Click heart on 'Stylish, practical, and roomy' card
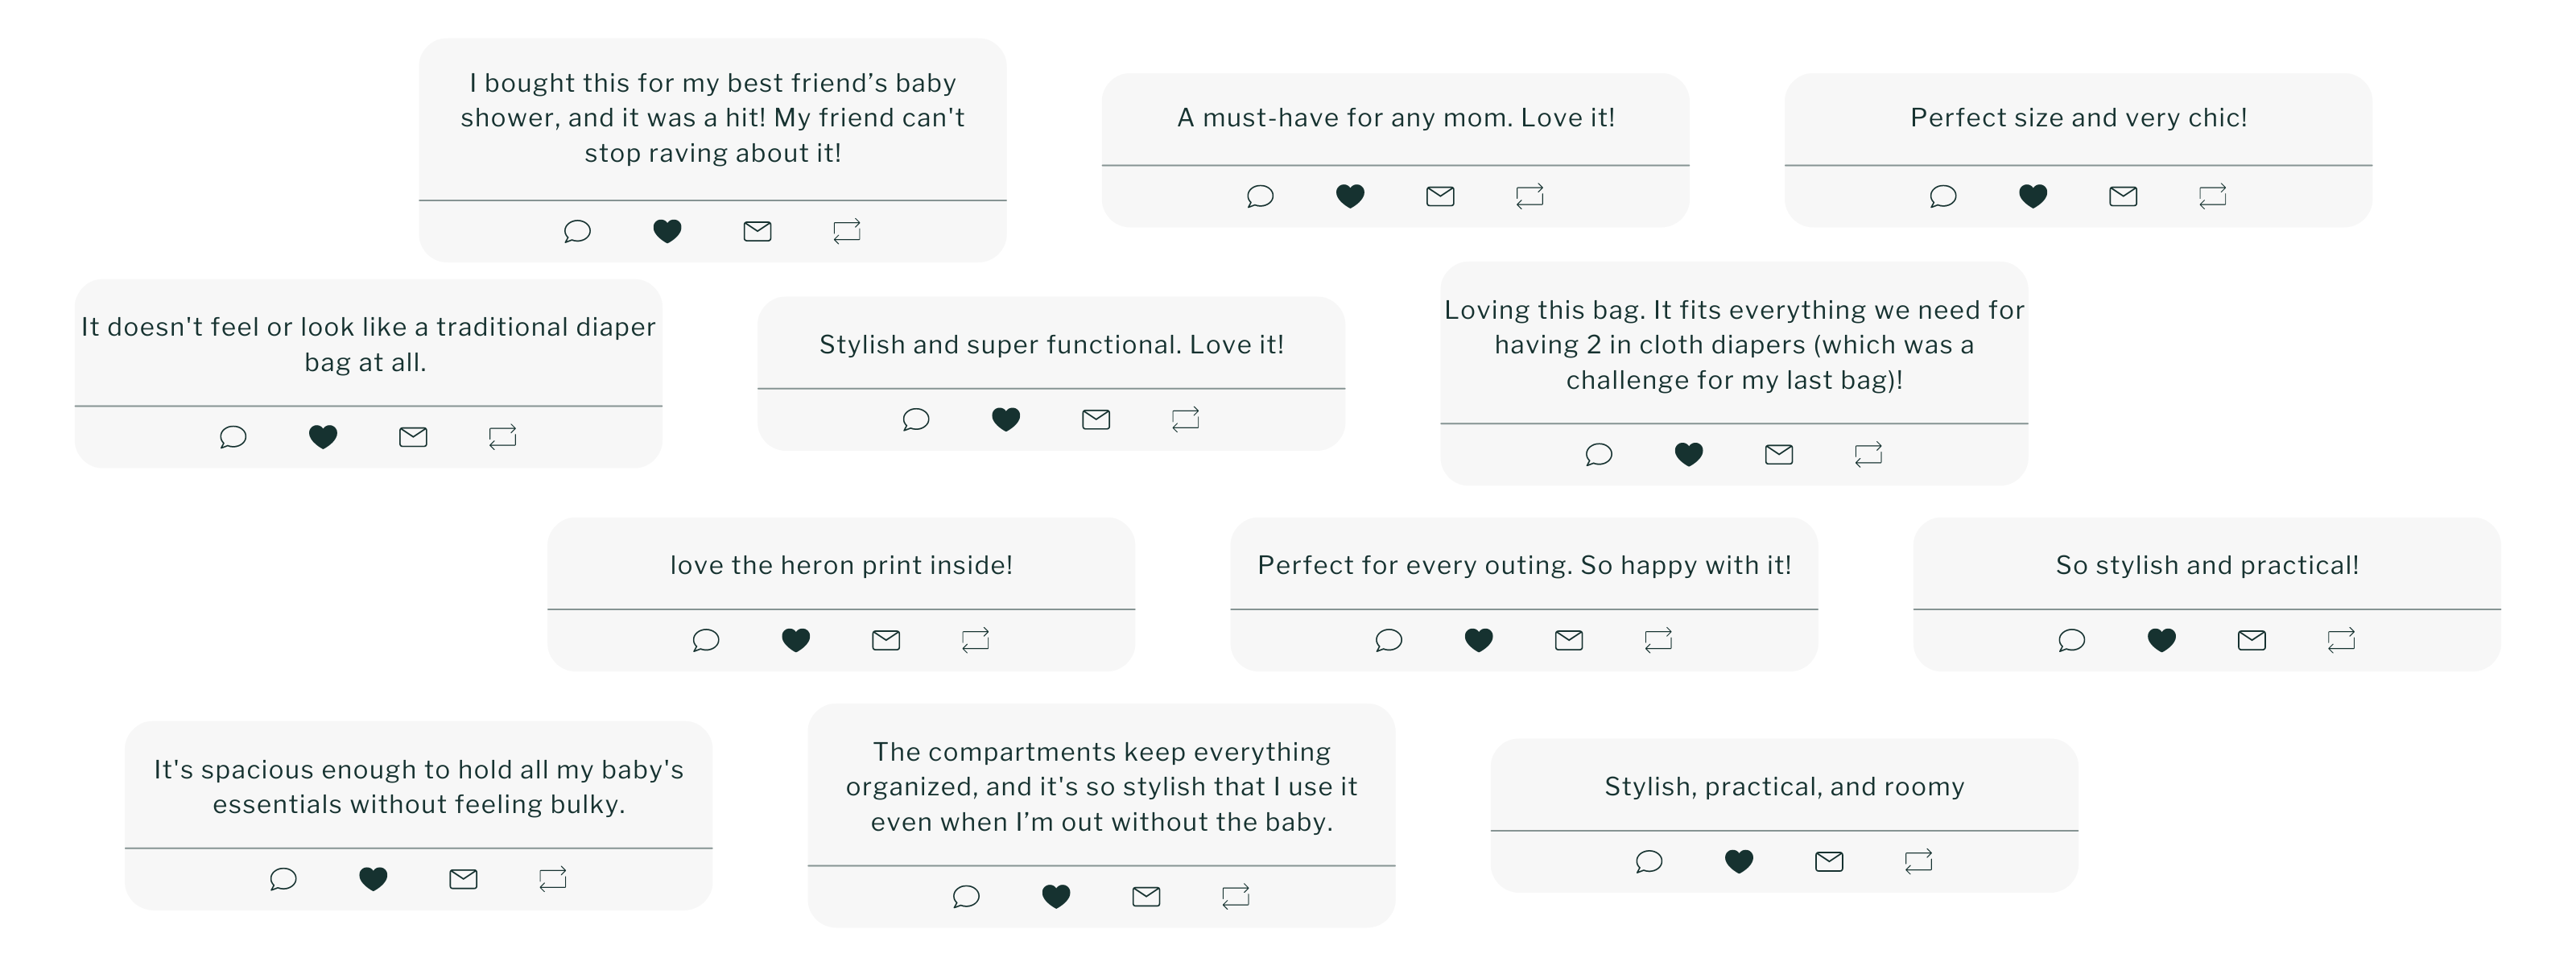Viewport: 2576px width, 966px height. pos(1738,861)
